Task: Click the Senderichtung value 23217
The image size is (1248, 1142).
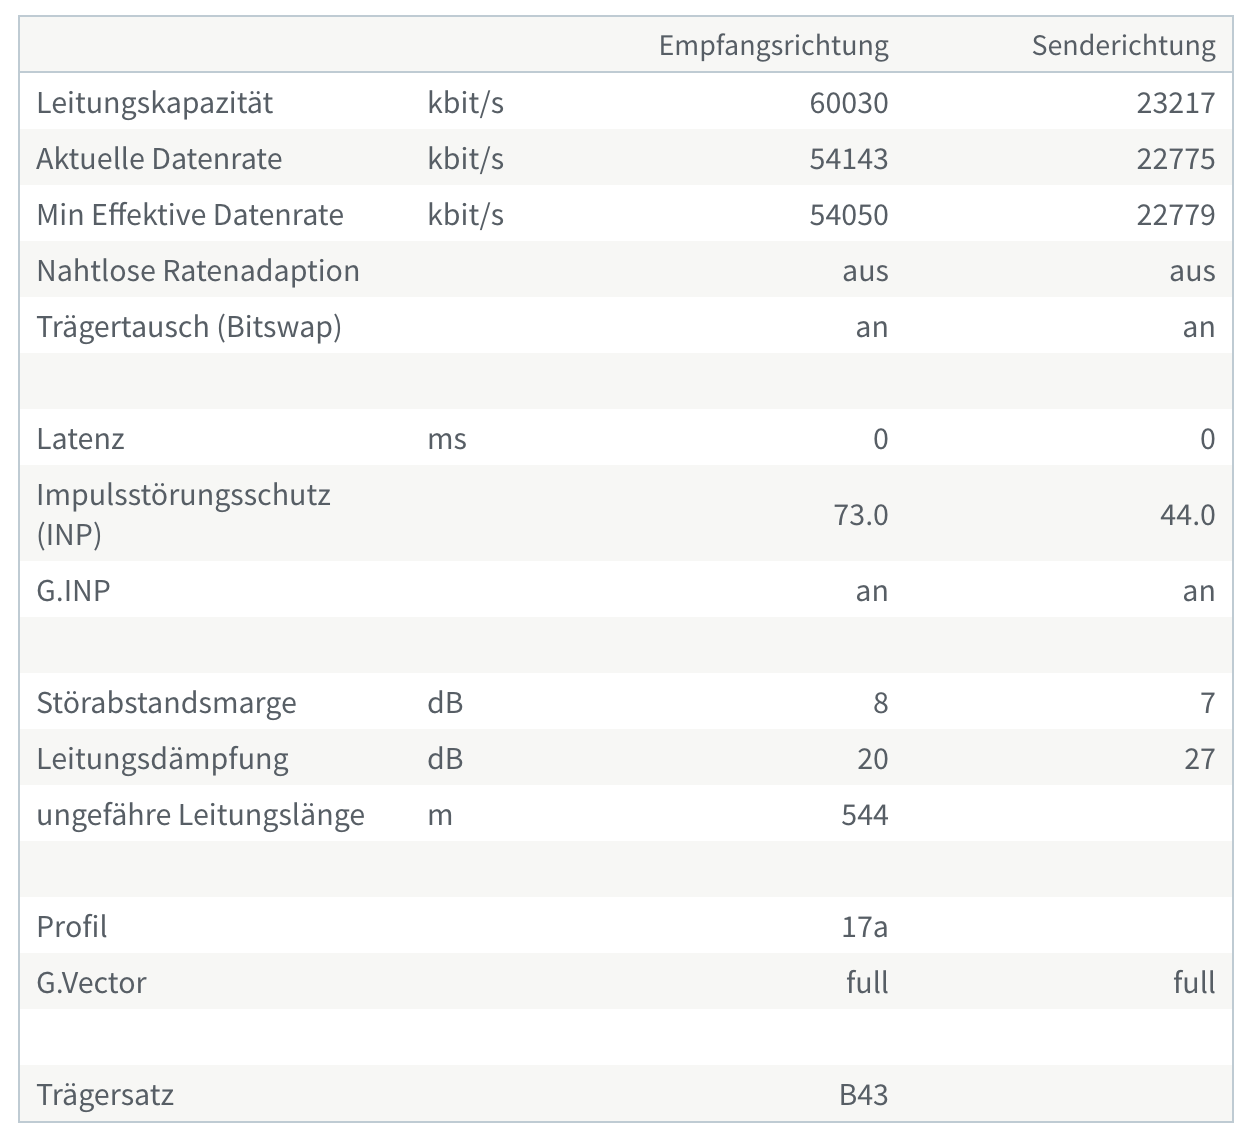Action: (x=1176, y=103)
